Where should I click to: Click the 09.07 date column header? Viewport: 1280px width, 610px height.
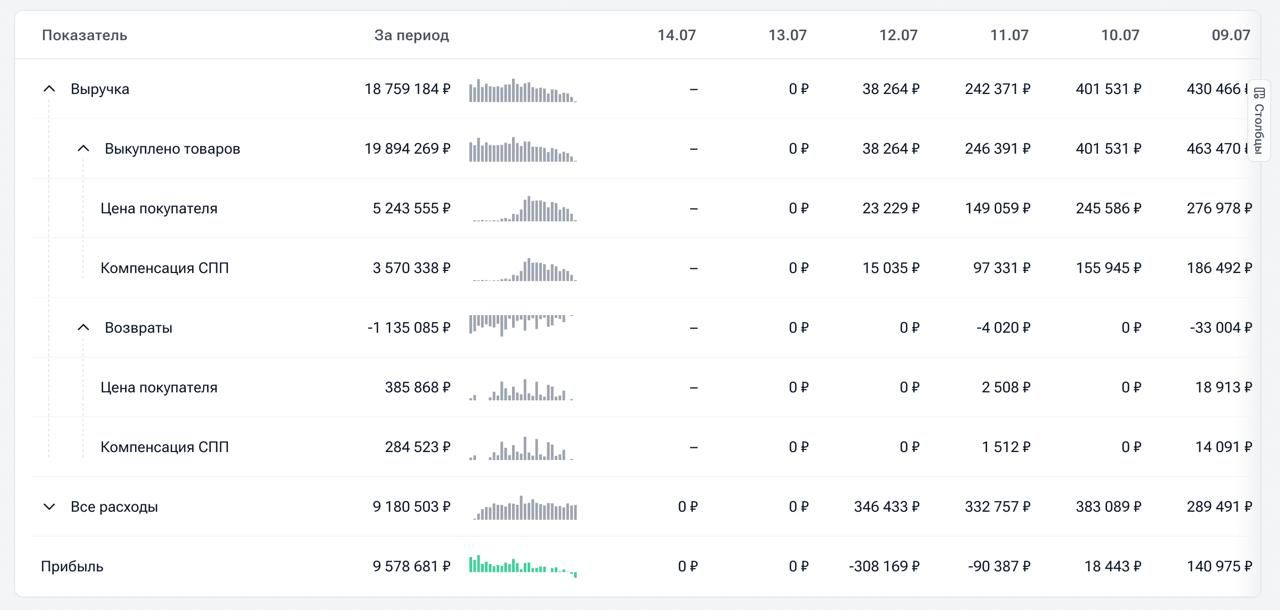pyautogui.click(x=1231, y=35)
